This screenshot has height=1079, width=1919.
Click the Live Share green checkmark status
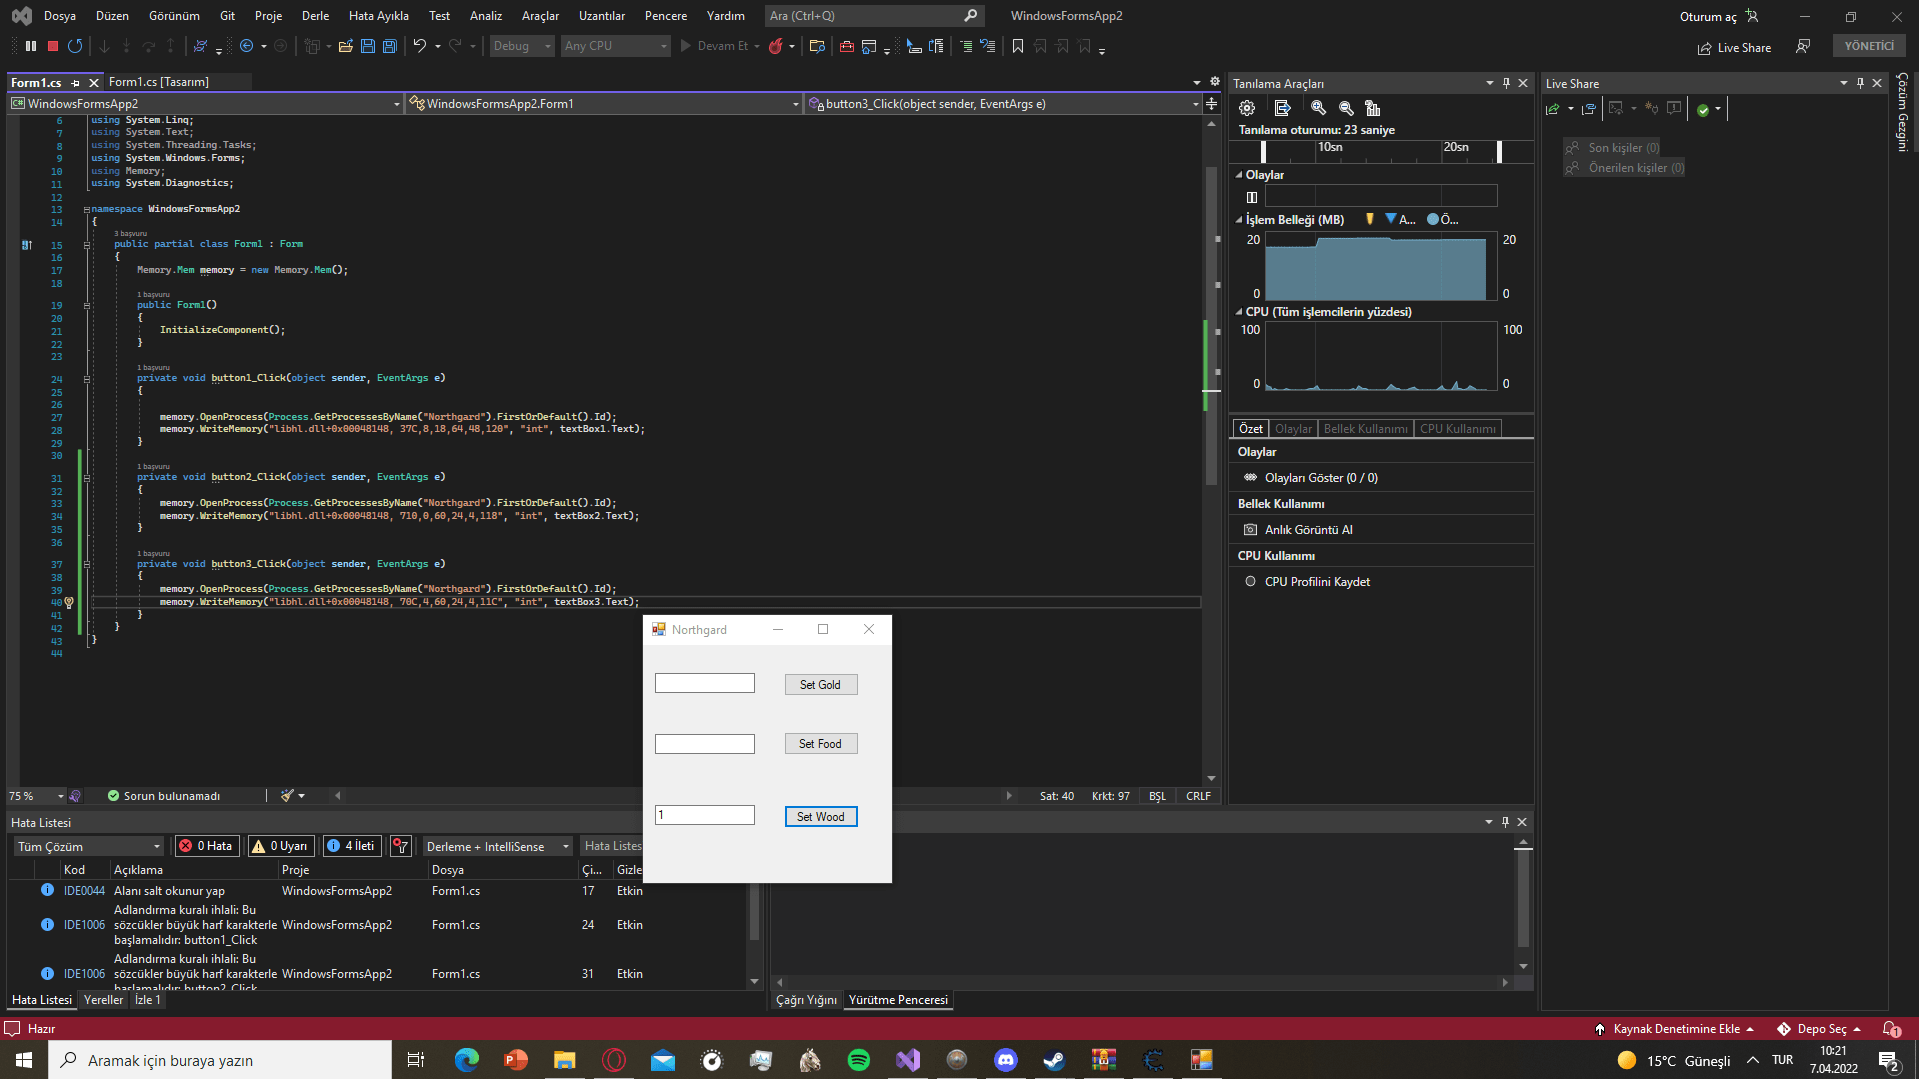[x=1703, y=109]
